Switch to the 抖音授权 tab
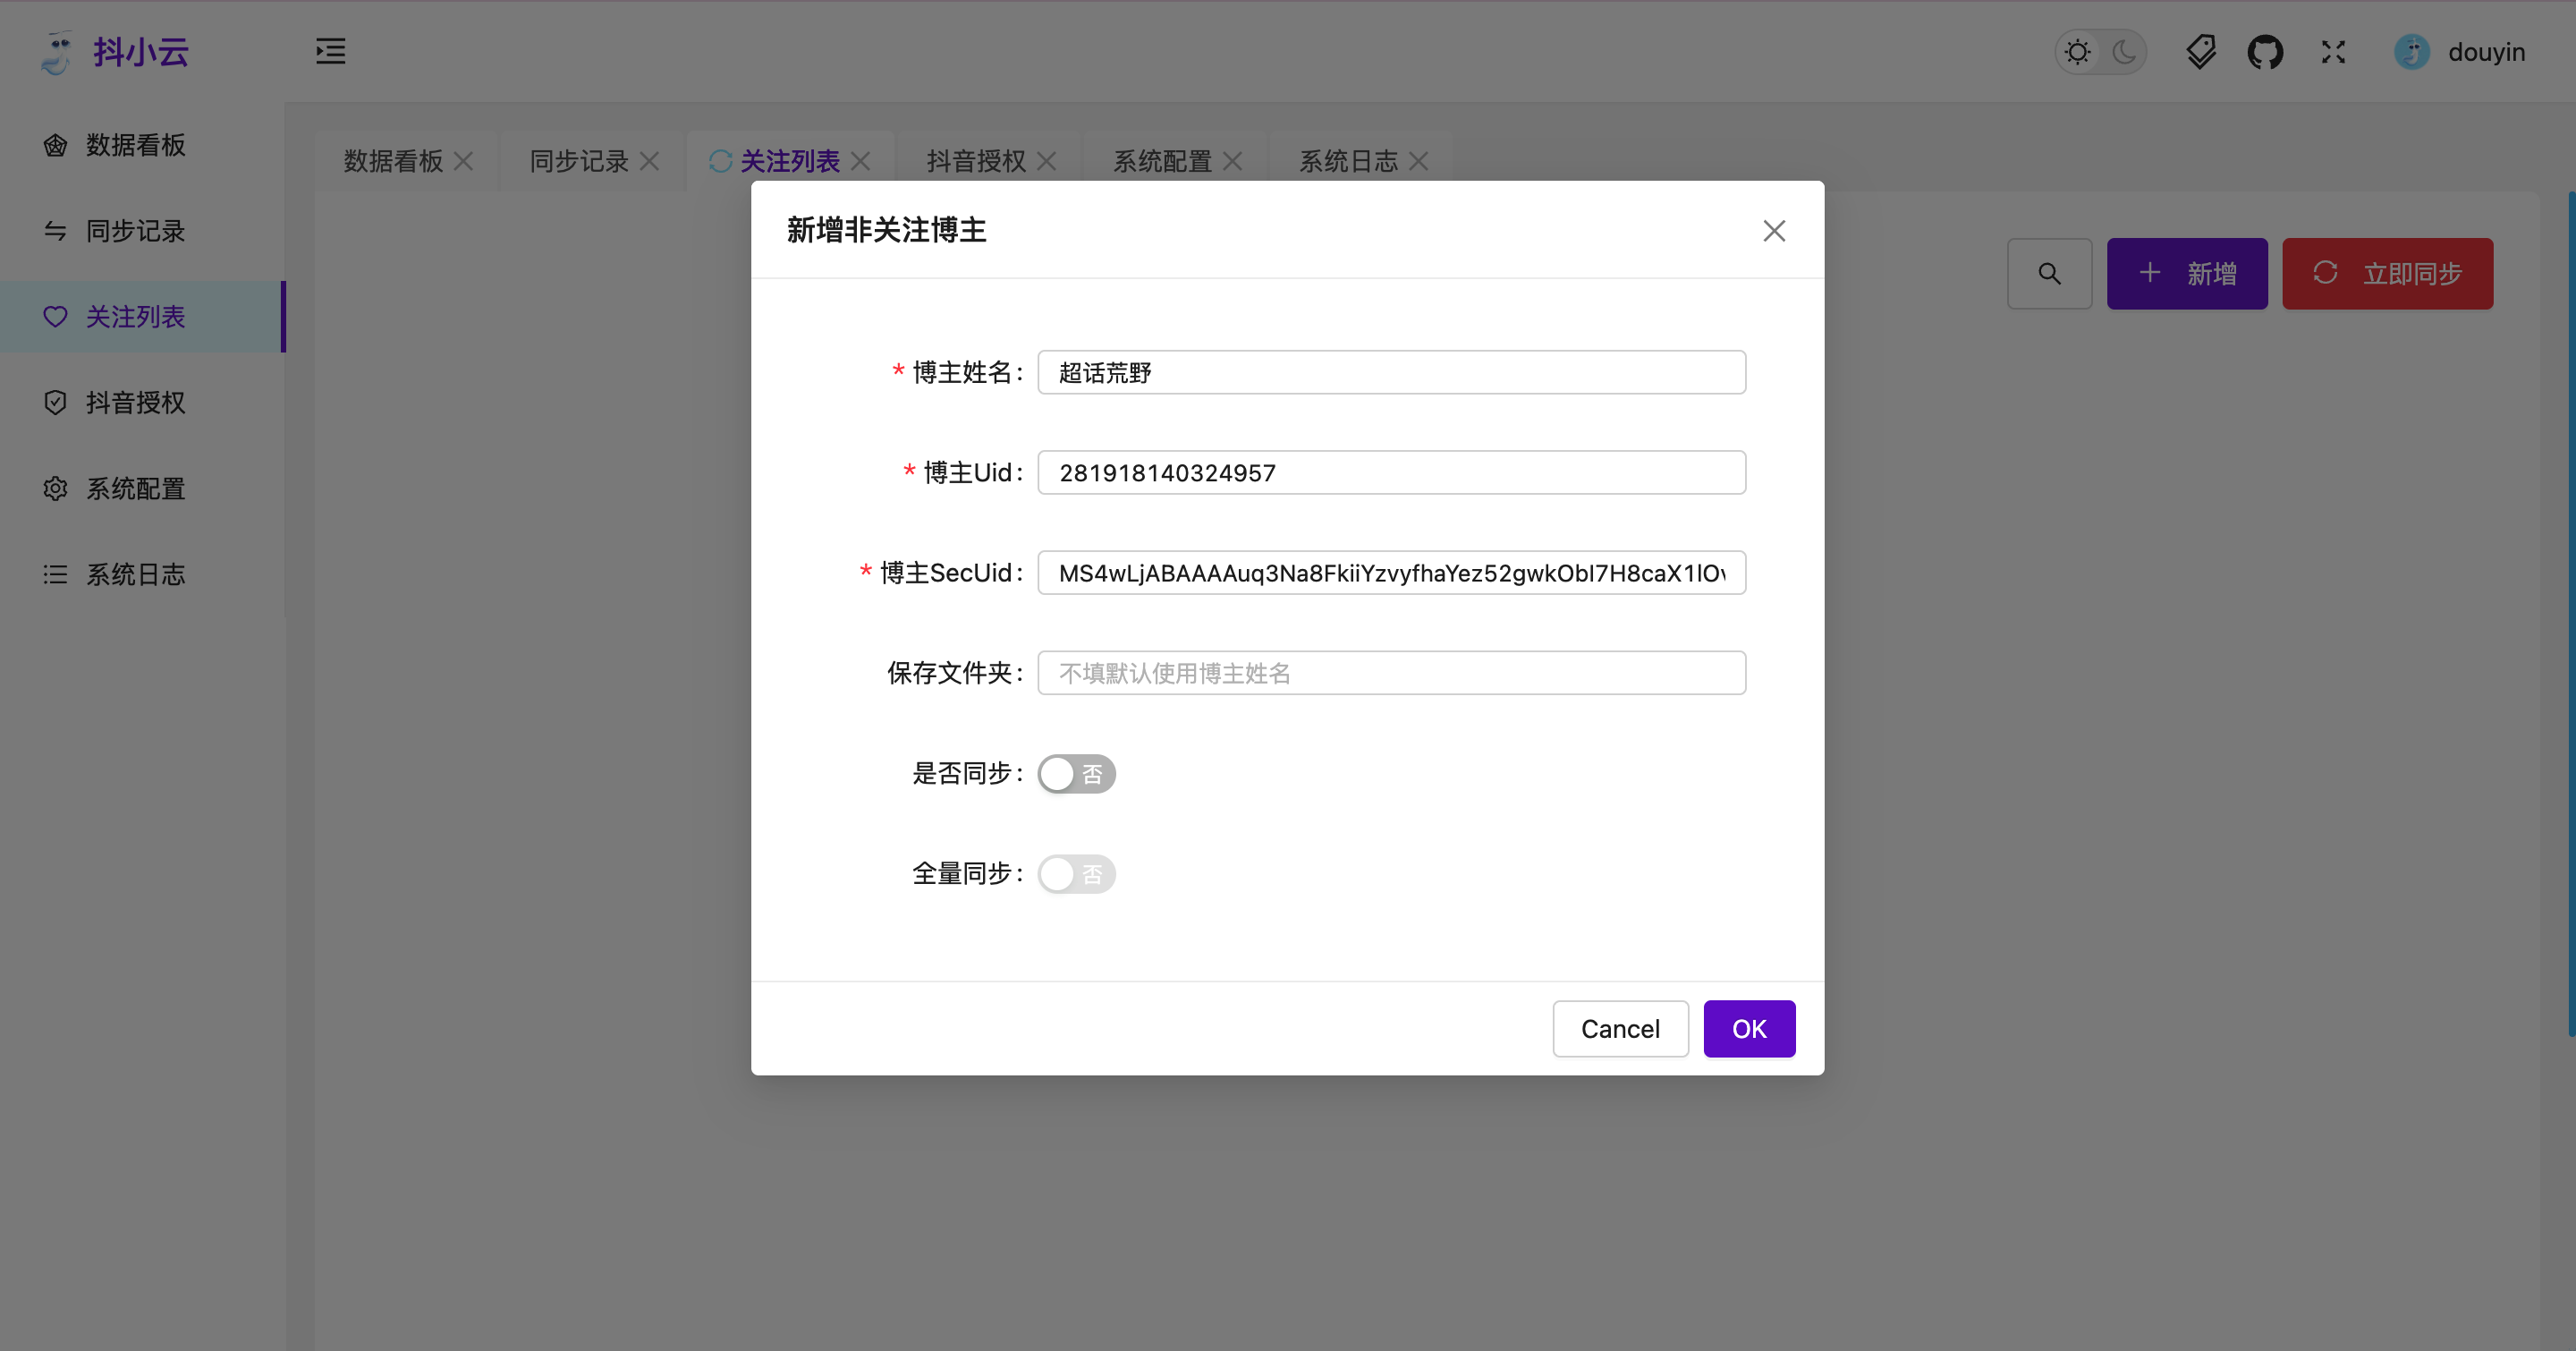2576x1351 pixels. 975,161
